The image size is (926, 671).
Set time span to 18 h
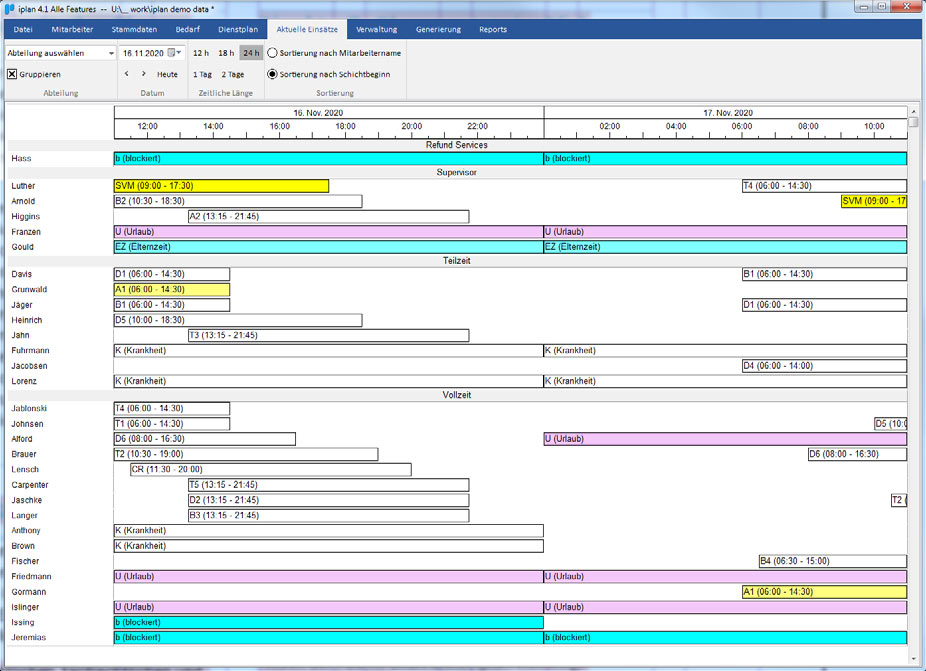pyautogui.click(x=226, y=53)
